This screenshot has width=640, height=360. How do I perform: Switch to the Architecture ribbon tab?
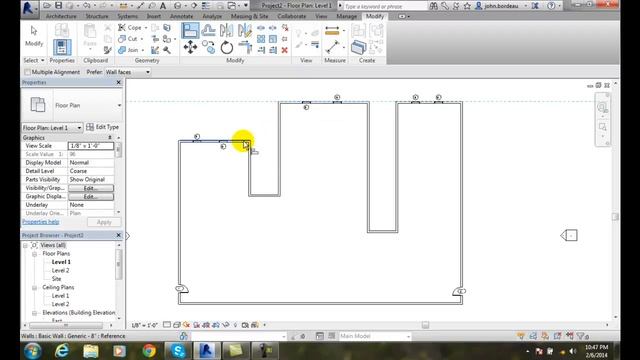pyautogui.click(x=61, y=16)
